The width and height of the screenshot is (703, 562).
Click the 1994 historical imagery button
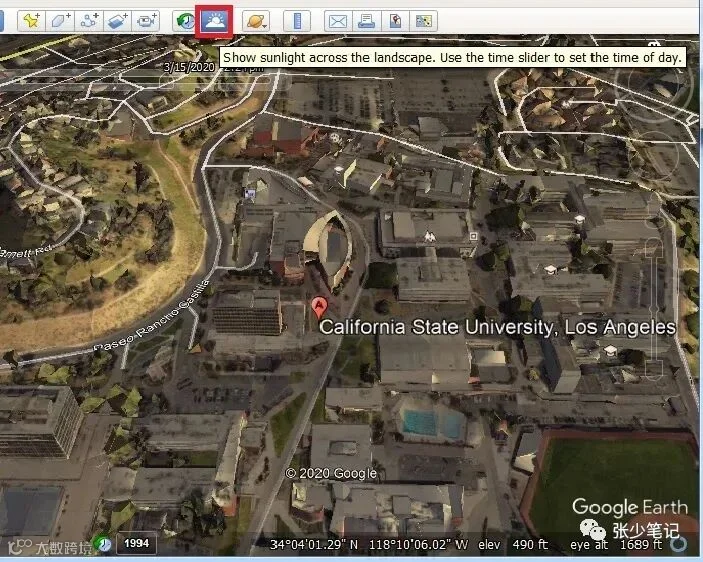coord(136,544)
